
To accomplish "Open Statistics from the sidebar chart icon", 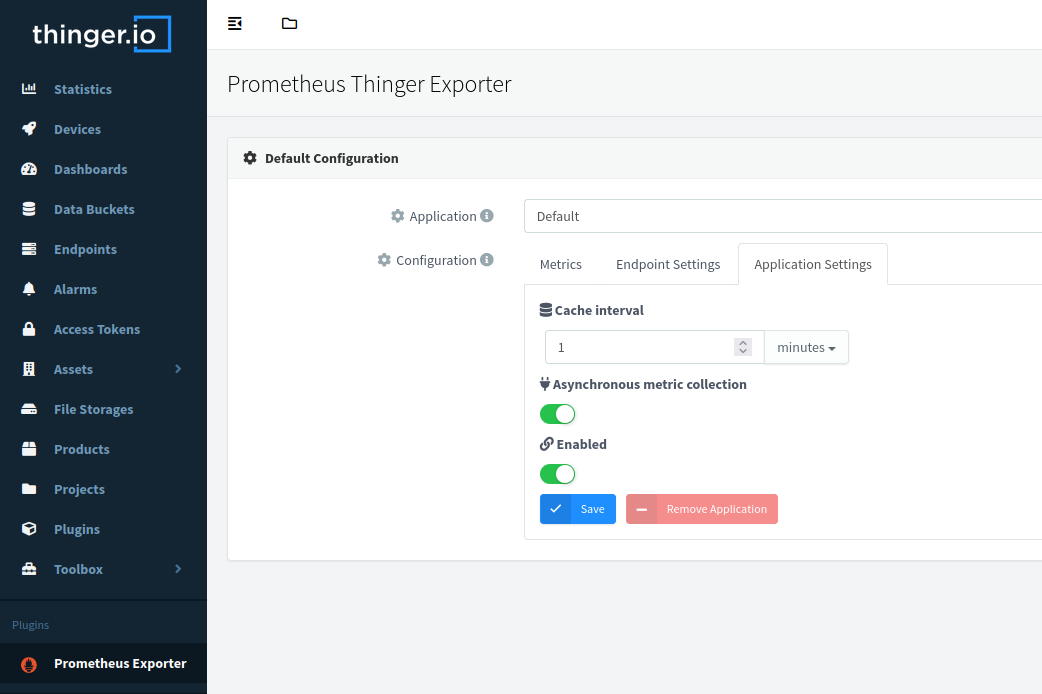I will coord(29,89).
